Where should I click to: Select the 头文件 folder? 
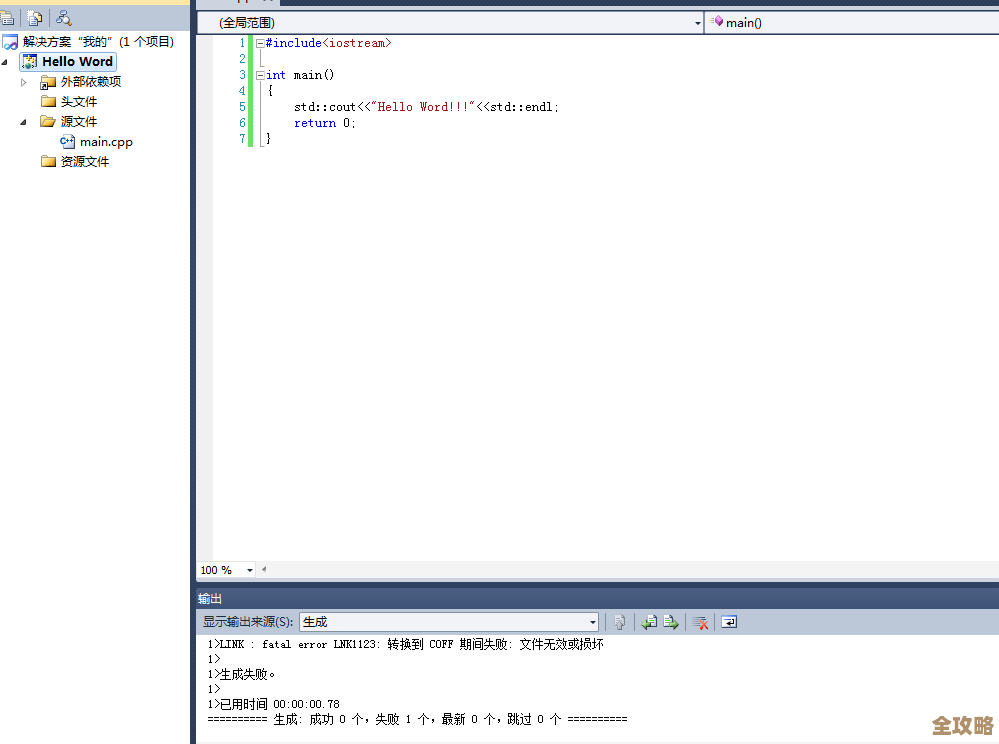click(x=78, y=102)
